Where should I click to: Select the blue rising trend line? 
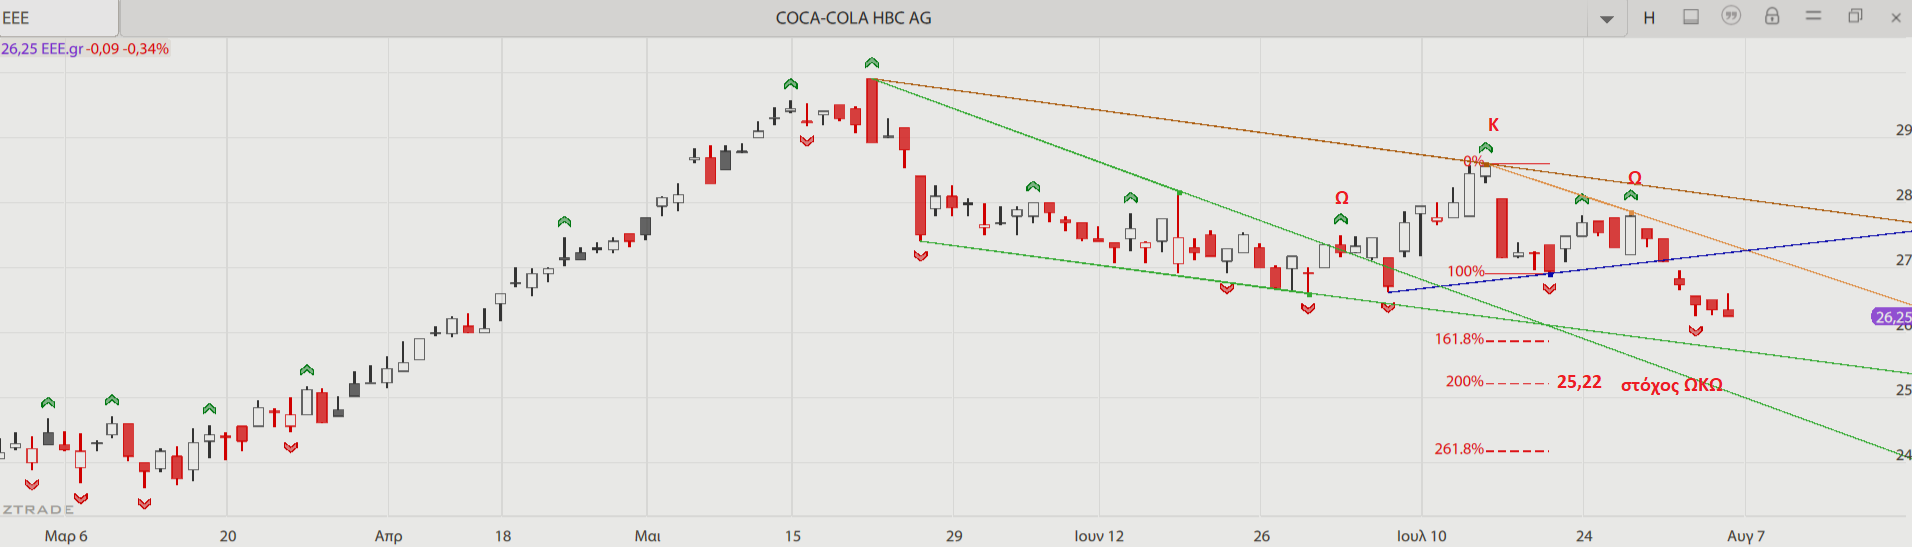point(1650,261)
